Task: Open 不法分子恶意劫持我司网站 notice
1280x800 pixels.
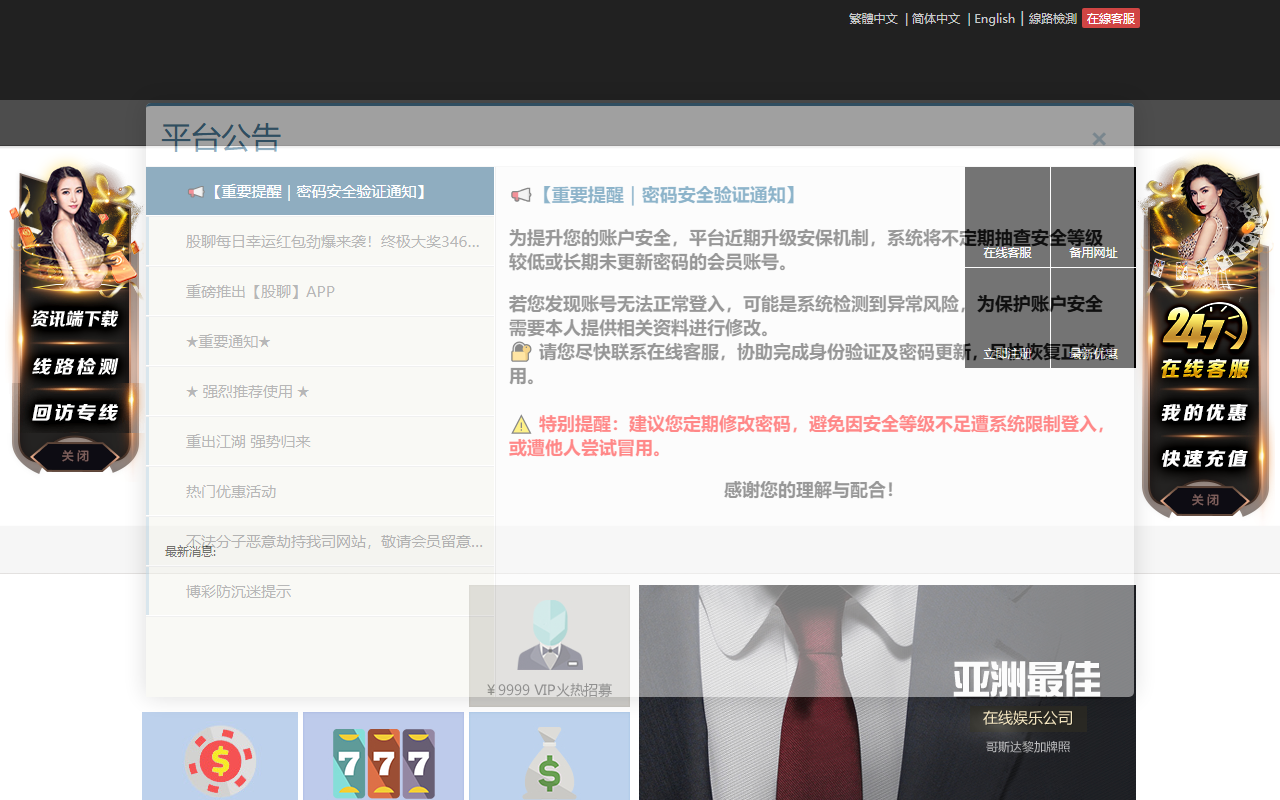Action: [320, 541]
